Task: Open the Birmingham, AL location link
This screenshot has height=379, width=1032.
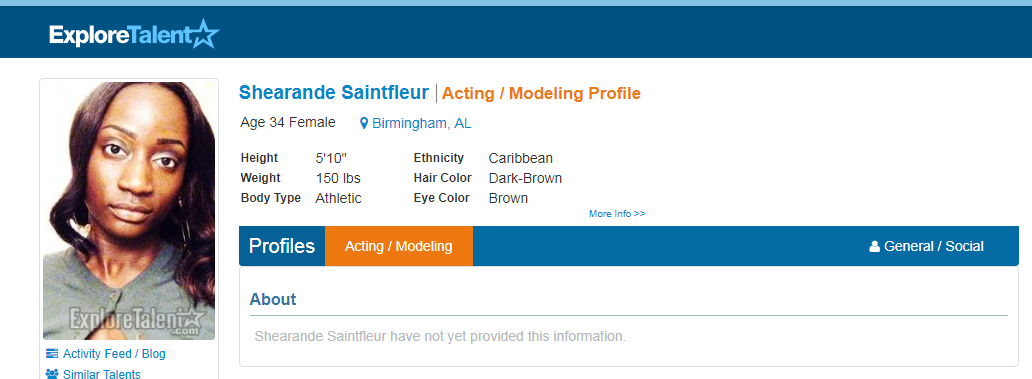Action: tap(422, 124)
